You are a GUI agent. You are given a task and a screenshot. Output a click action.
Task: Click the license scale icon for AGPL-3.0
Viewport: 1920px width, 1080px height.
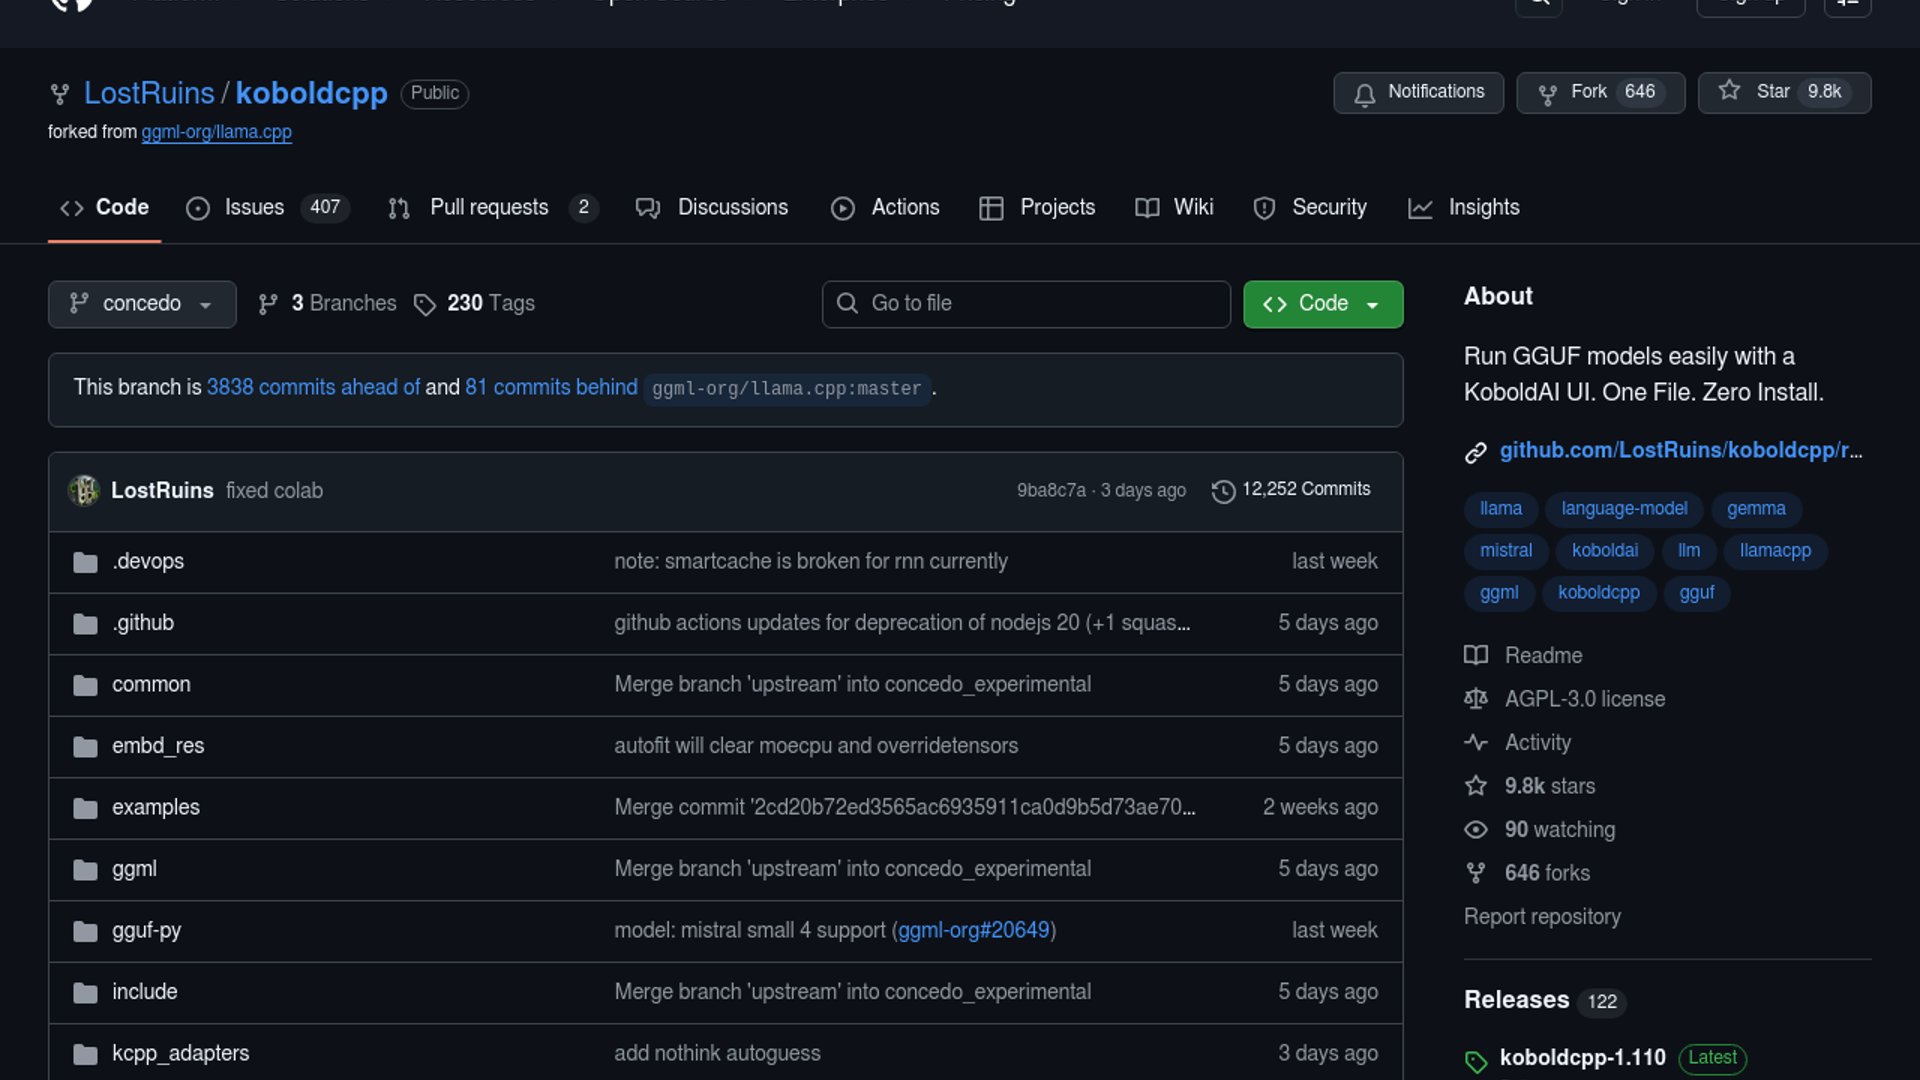1476,699
